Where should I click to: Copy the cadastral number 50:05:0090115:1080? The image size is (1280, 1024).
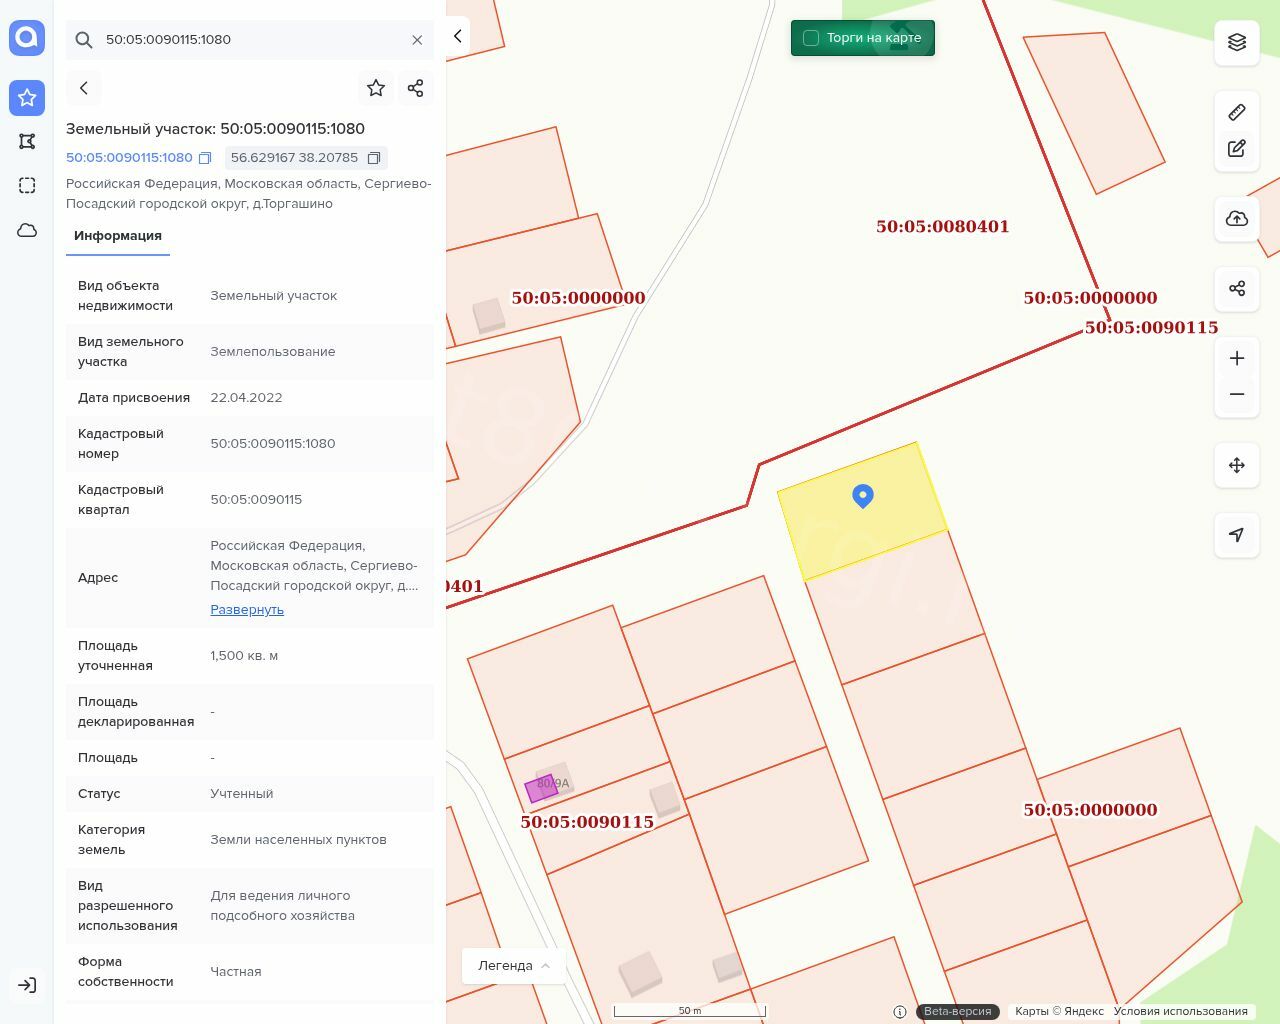[205, 158]
